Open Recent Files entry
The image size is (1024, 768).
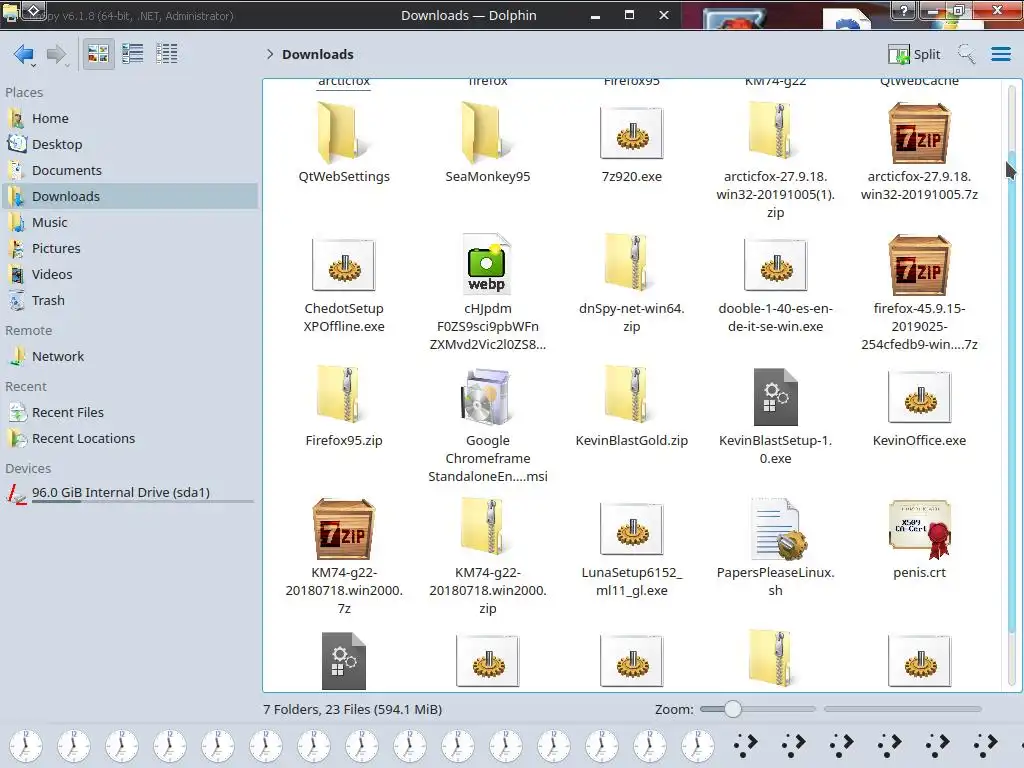129,413
